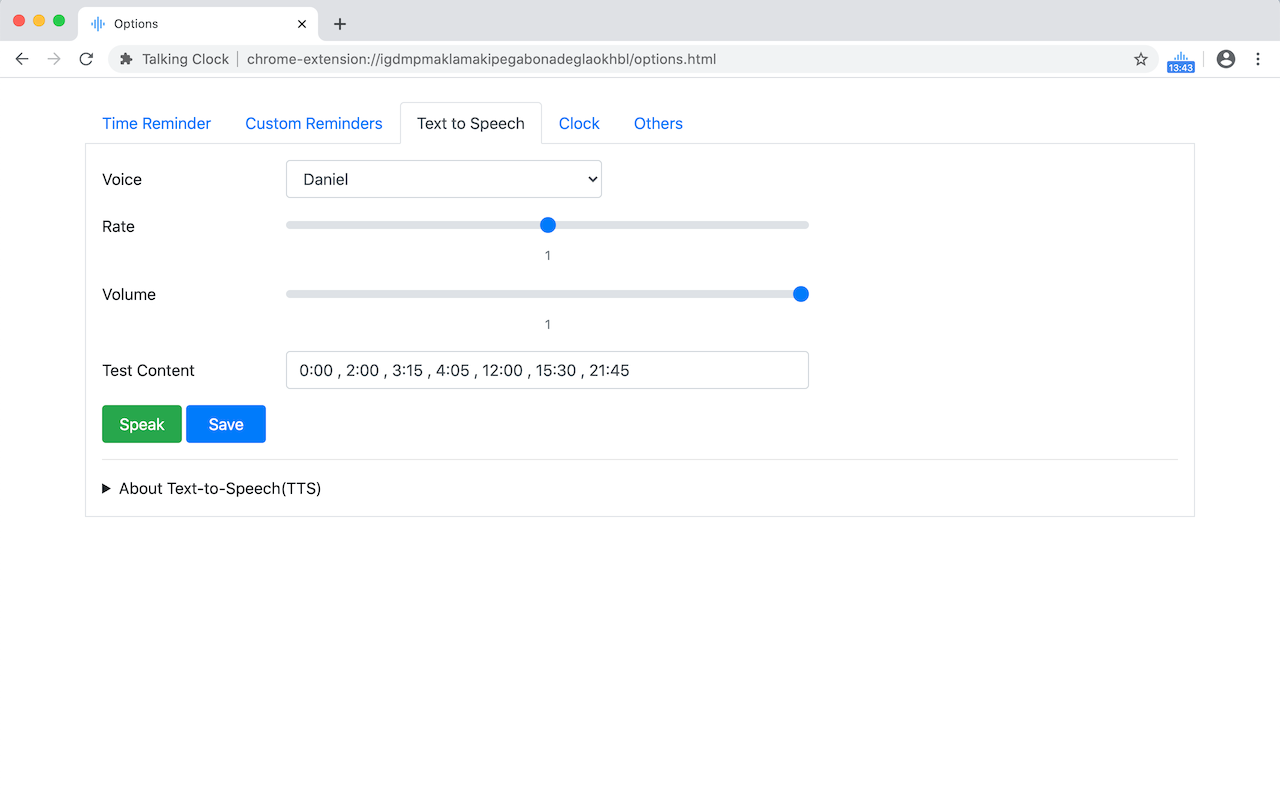
Task: Click the Rate slider handle
Action: tap(548, 225)
